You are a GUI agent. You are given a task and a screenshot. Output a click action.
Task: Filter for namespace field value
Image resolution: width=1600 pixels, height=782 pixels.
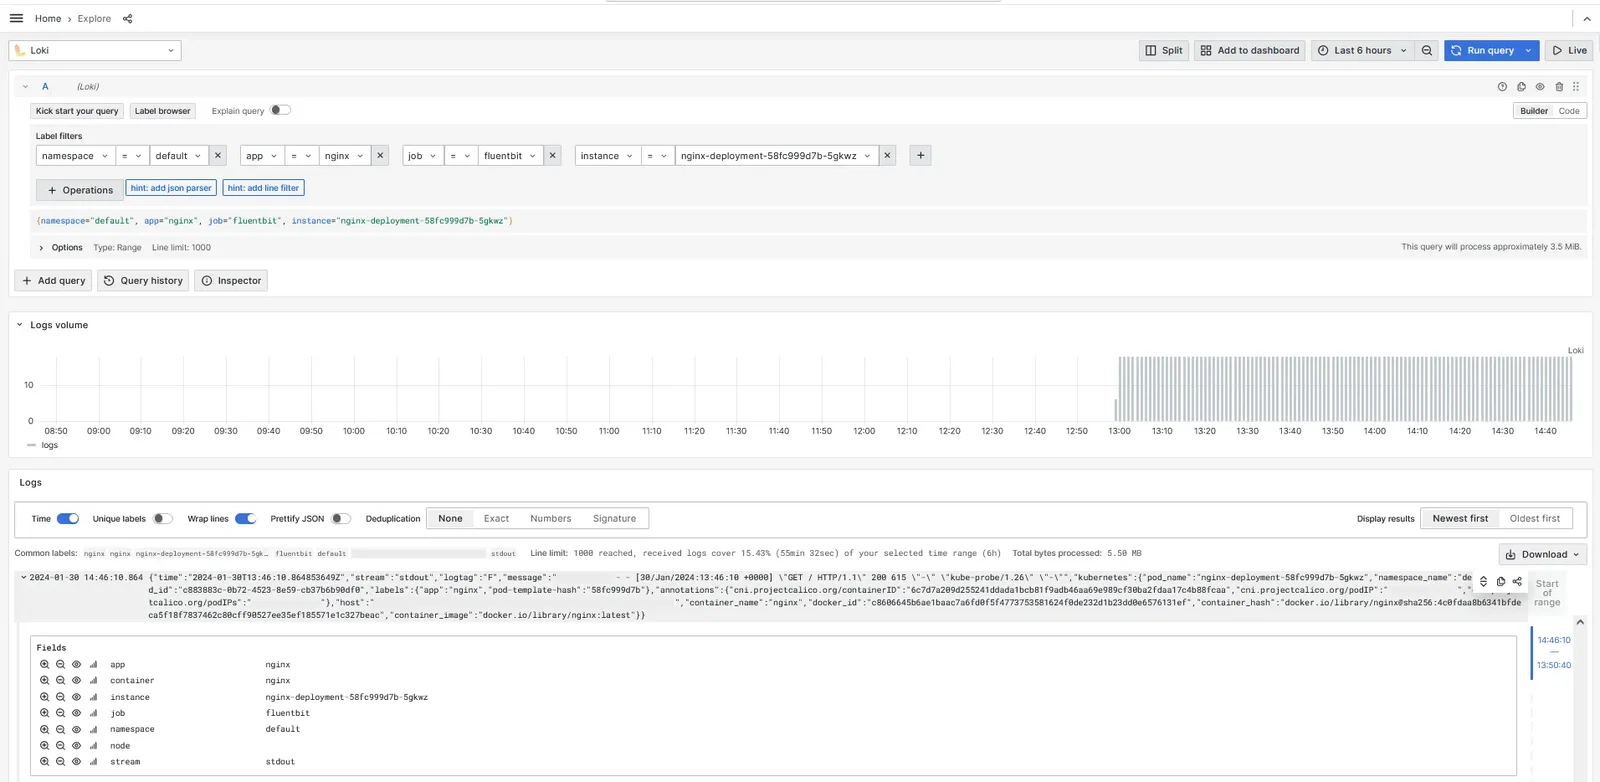[x=44, y=729]
